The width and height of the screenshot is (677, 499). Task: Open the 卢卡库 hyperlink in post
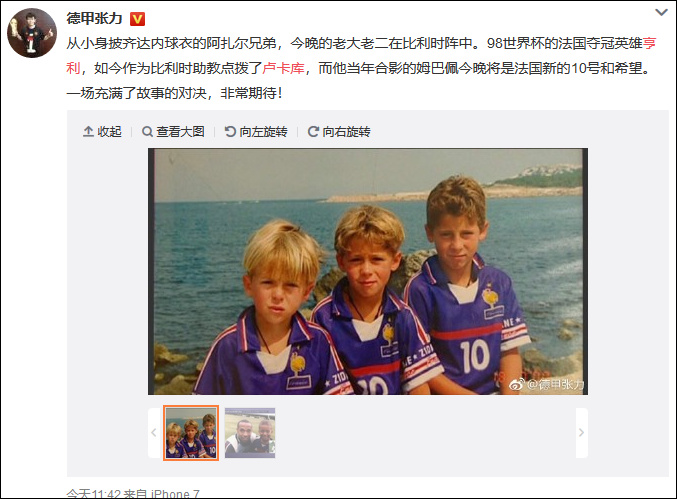tap(284, 68)
